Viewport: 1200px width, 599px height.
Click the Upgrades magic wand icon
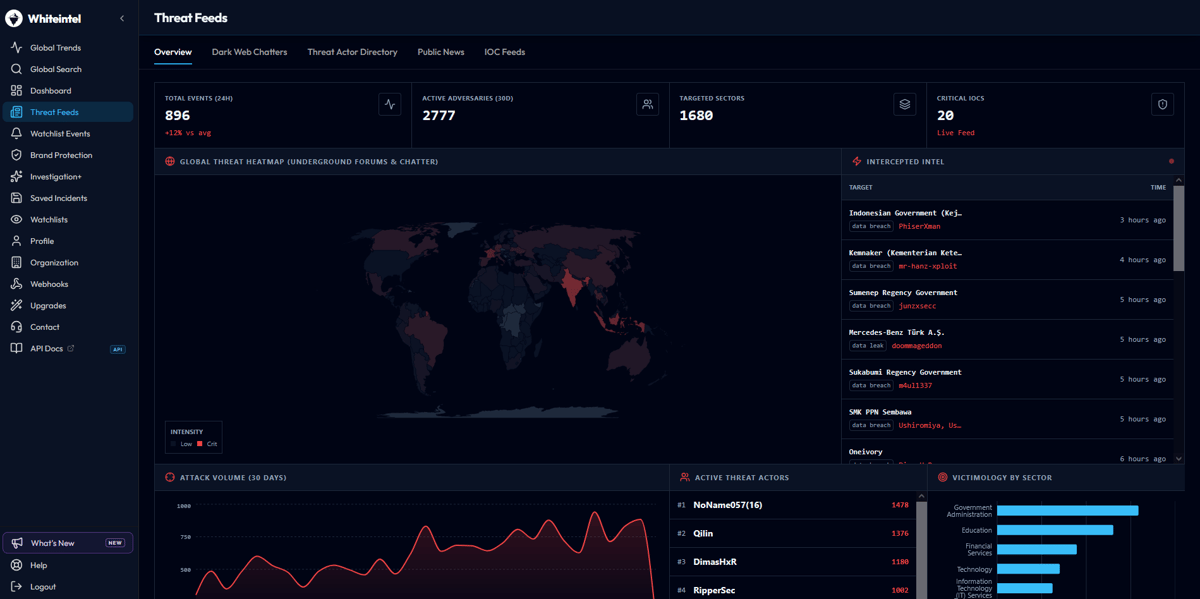click(16, 306)
